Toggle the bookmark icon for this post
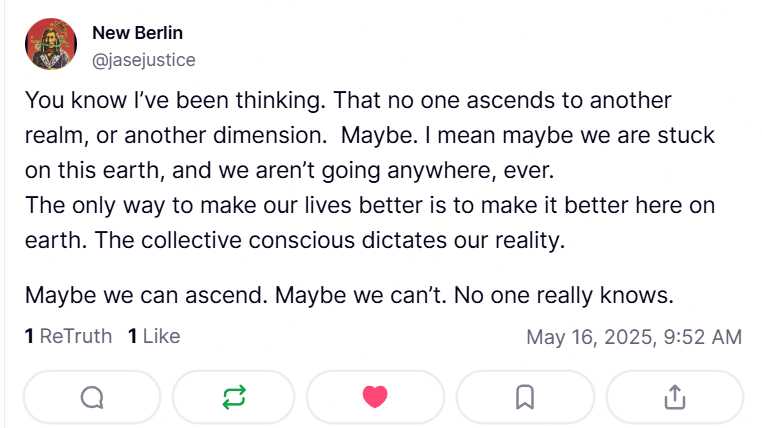This screenshot has height=428, width=762. (524, 397)
